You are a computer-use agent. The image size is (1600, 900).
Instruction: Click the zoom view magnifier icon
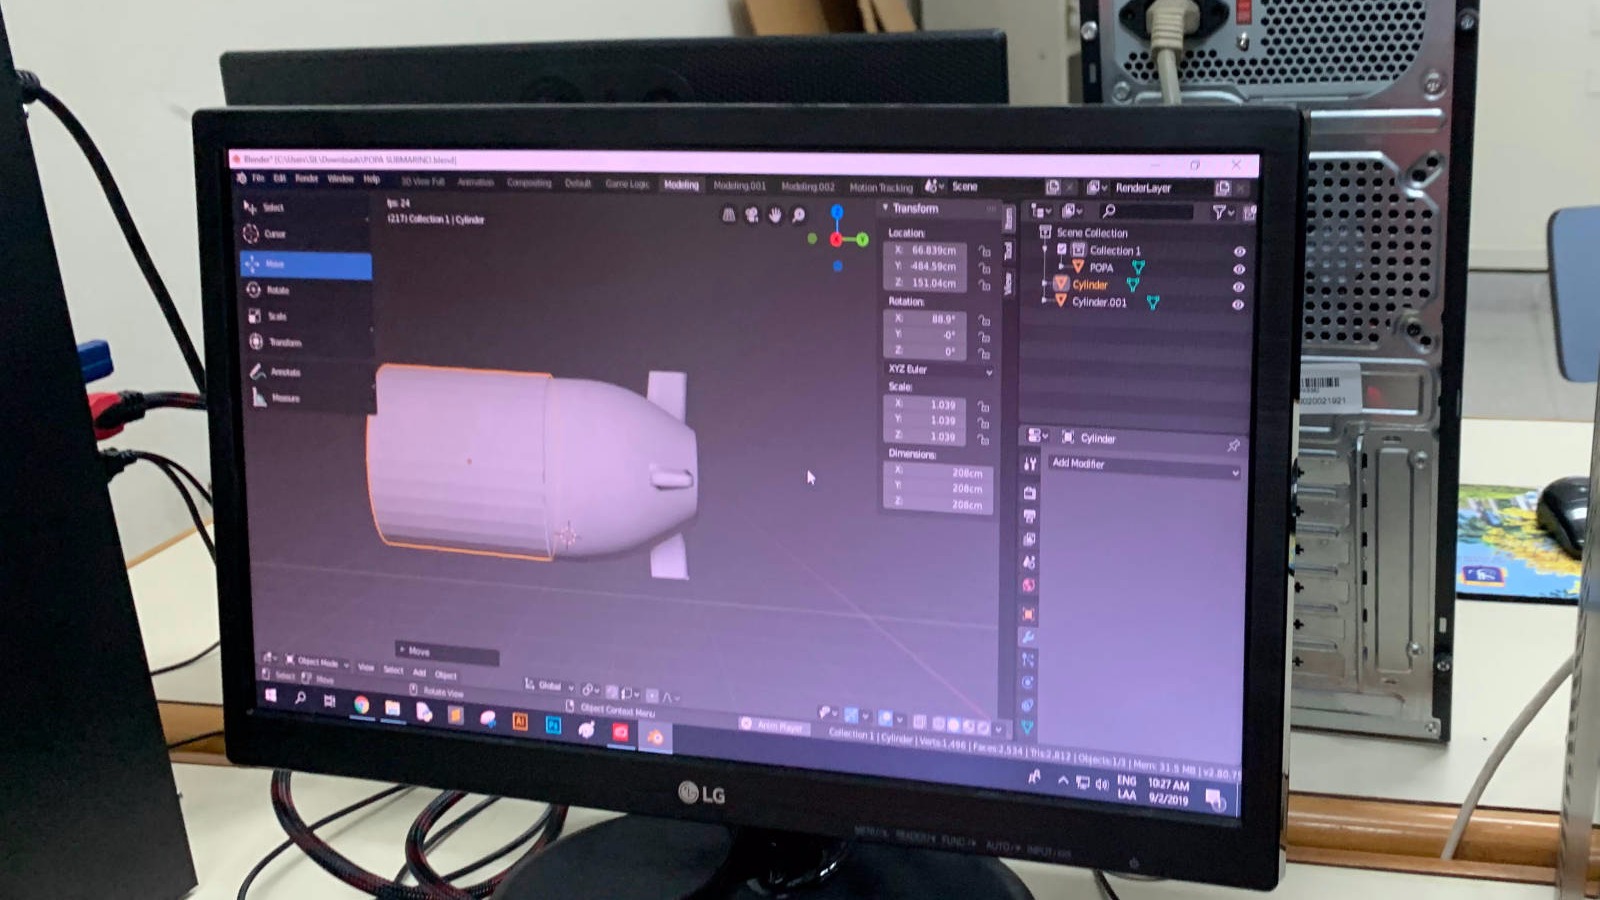click(x=798, y=215)
